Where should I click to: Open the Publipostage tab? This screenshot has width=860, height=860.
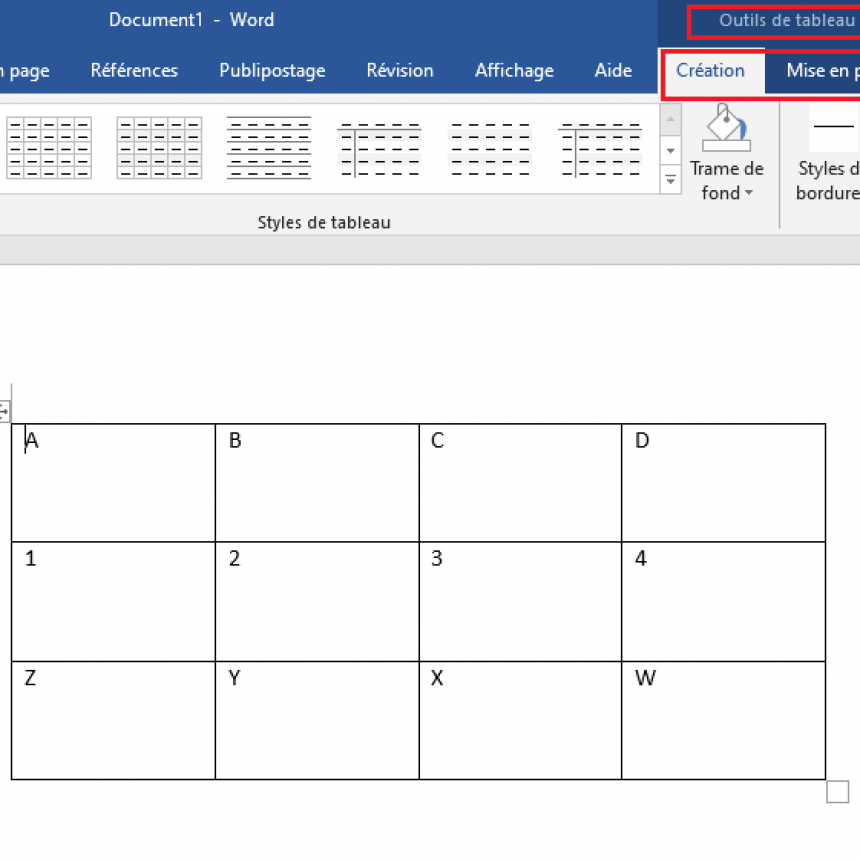[272, 71]
